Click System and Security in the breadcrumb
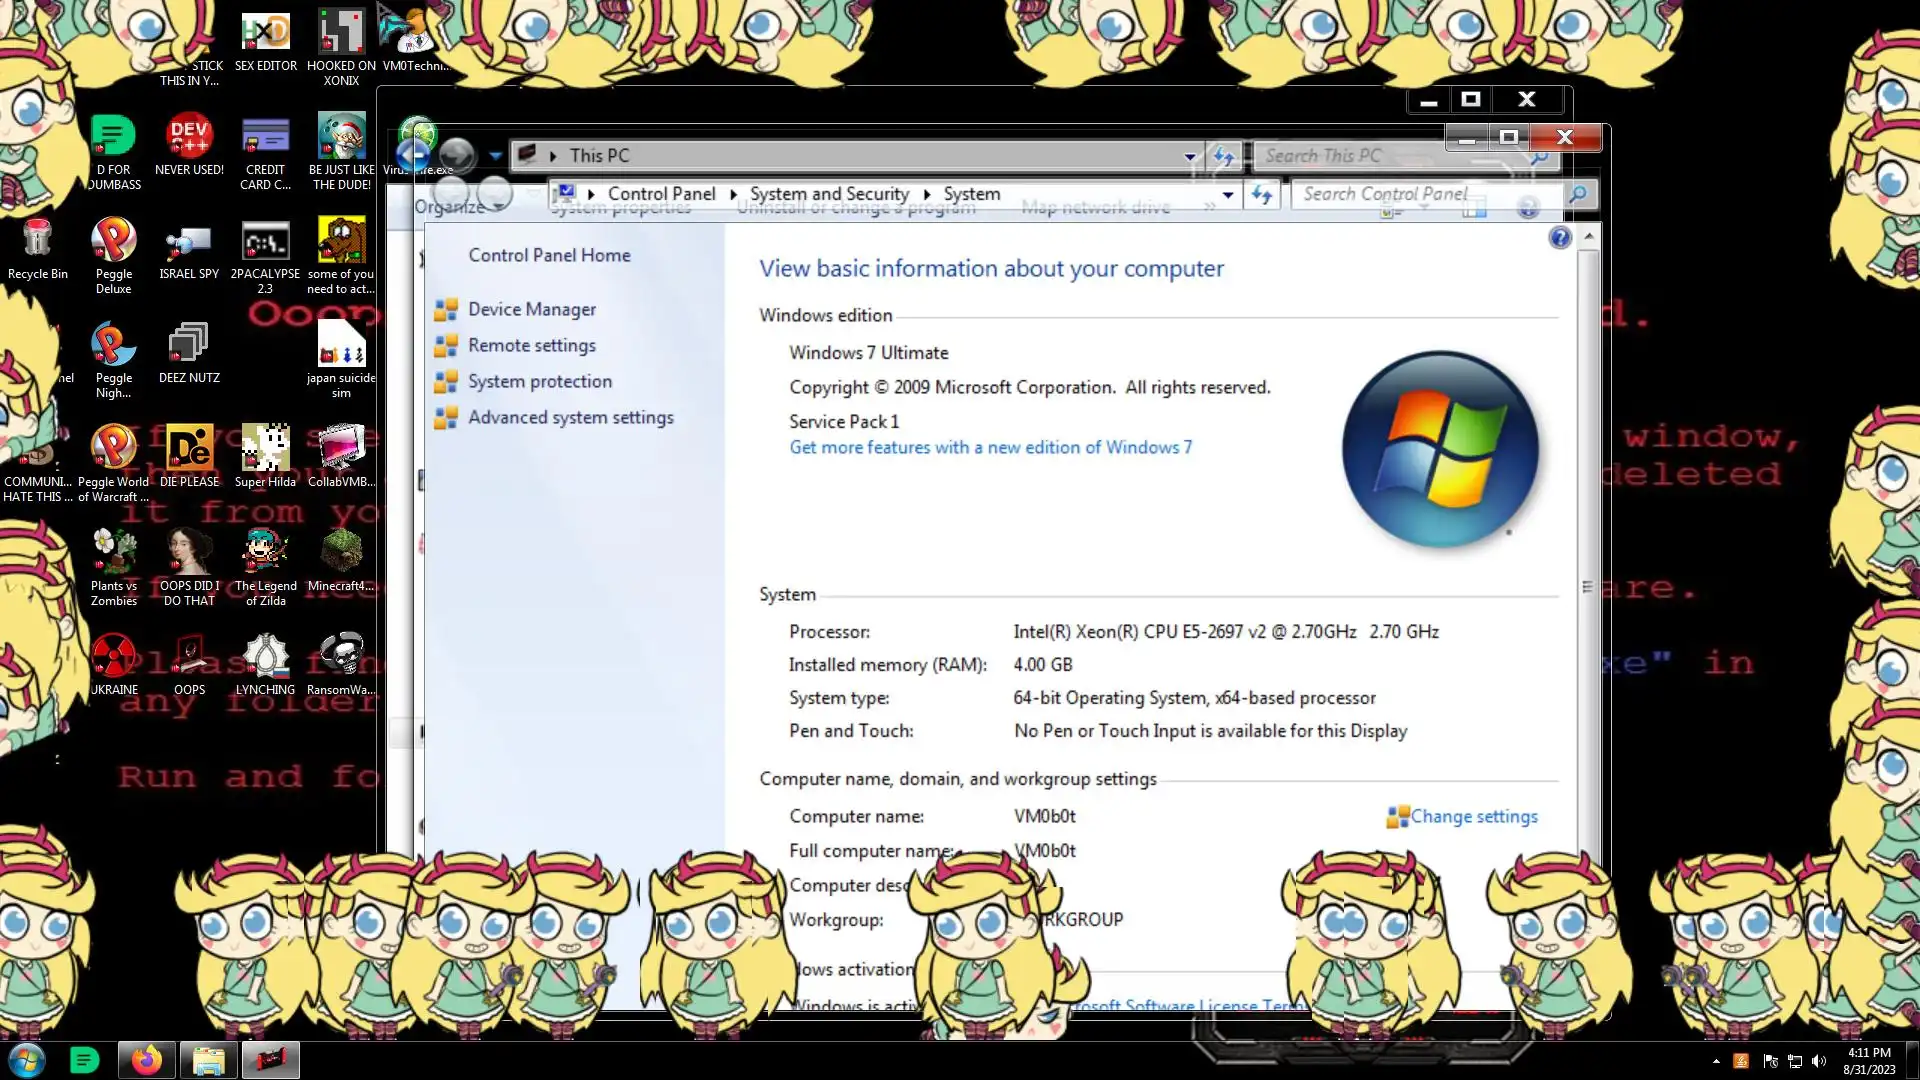The height and width of the screenshot is (1080, 1920). click(829, 194)
